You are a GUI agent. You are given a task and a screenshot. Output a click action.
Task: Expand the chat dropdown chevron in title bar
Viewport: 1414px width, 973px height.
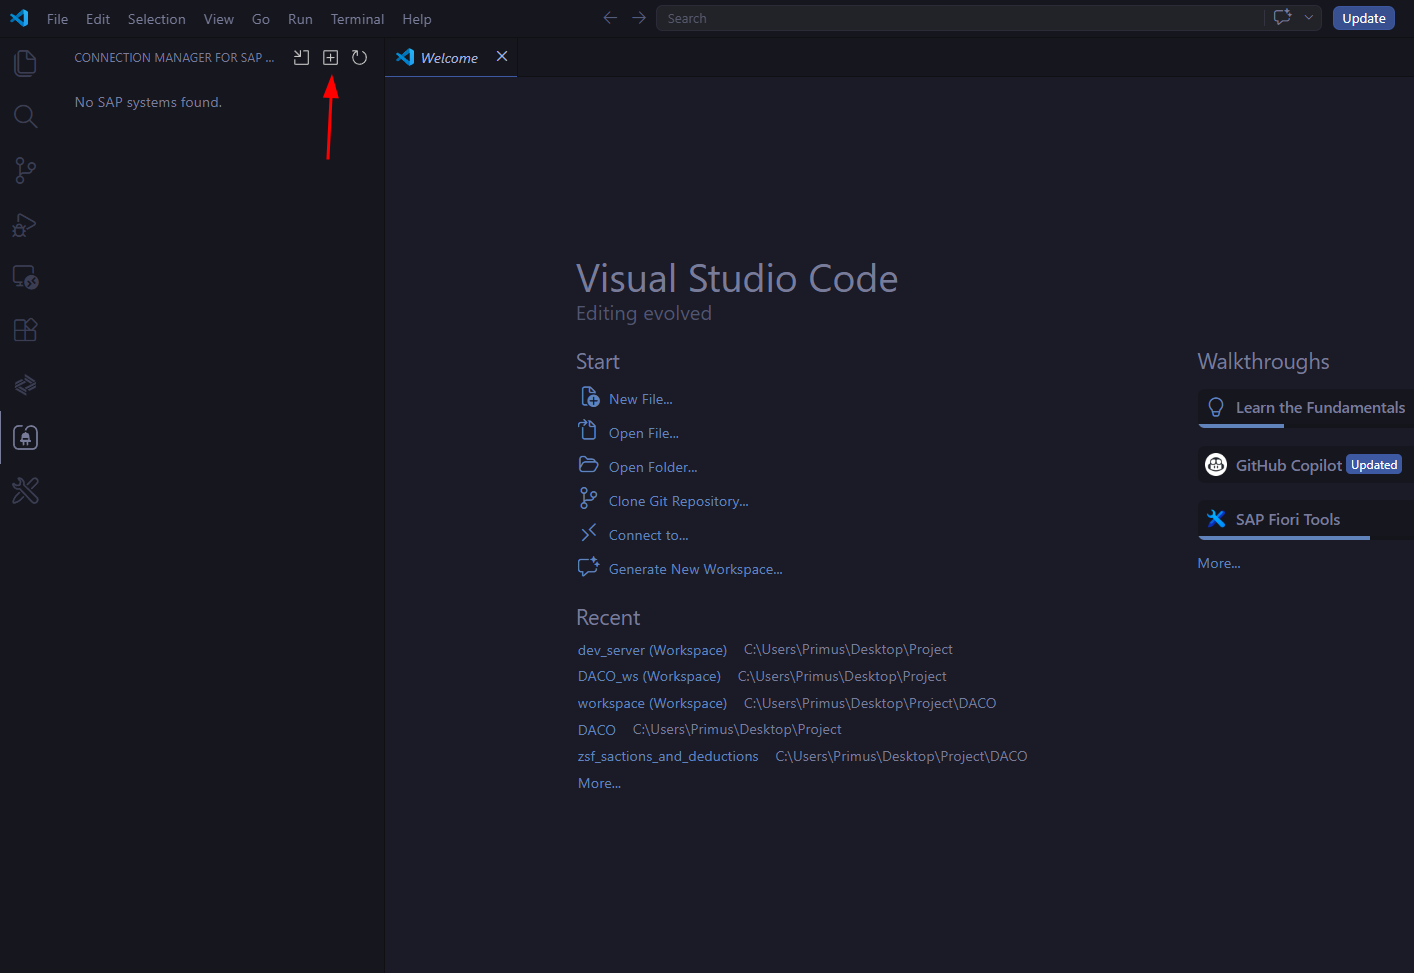coord(1308,18)
